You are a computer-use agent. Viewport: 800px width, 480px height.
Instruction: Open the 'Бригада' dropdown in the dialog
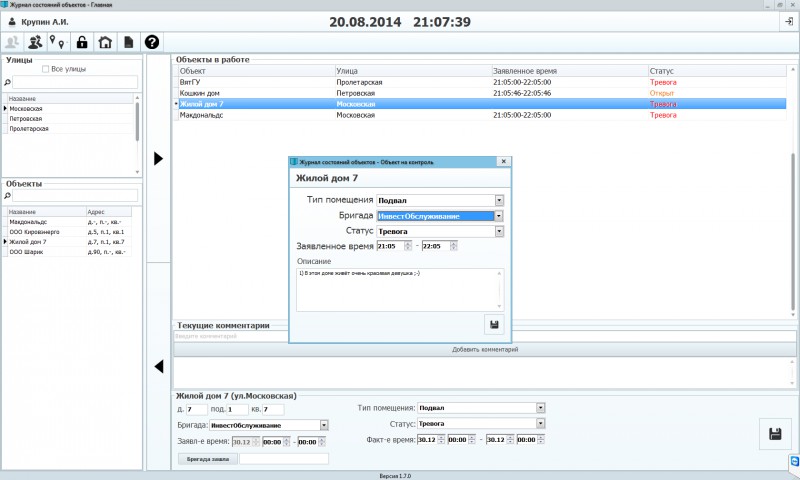point(499,216)
